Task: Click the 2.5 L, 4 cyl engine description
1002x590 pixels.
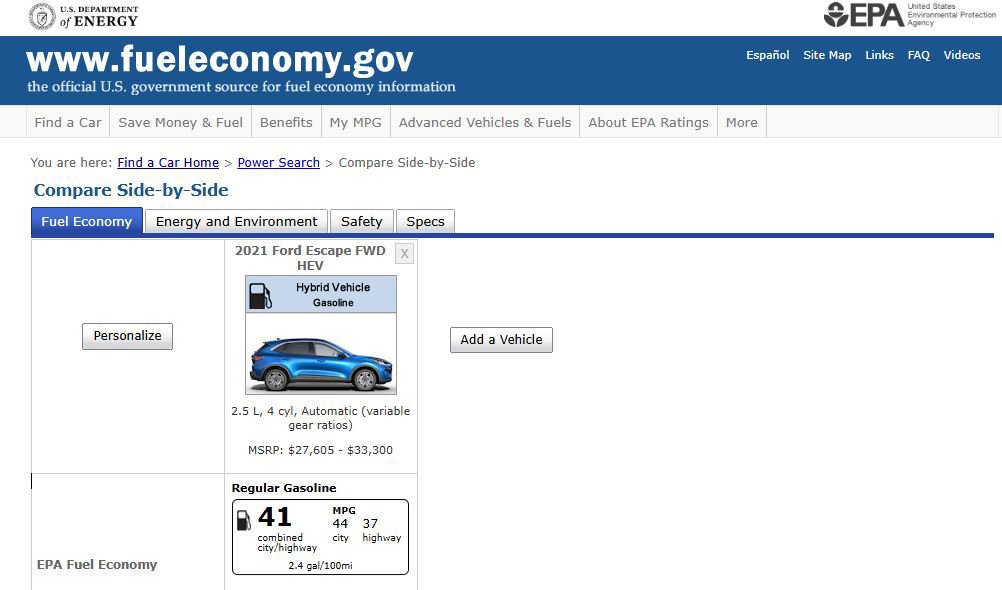Action: pyautogui.click(x=320, y=418)
